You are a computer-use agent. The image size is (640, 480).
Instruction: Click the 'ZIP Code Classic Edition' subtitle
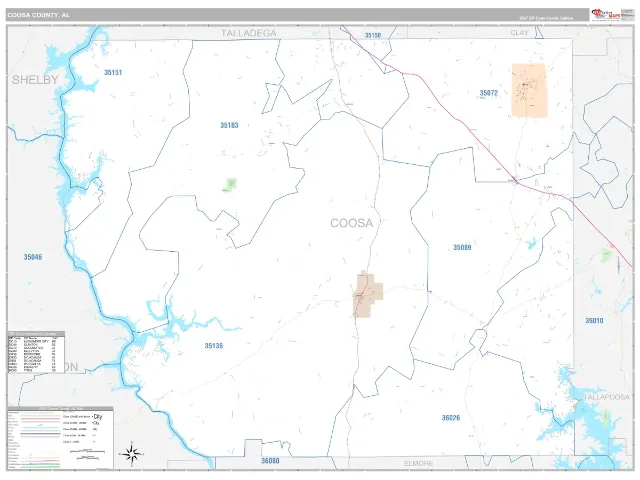pyautogui.click(x=546, y=18)
